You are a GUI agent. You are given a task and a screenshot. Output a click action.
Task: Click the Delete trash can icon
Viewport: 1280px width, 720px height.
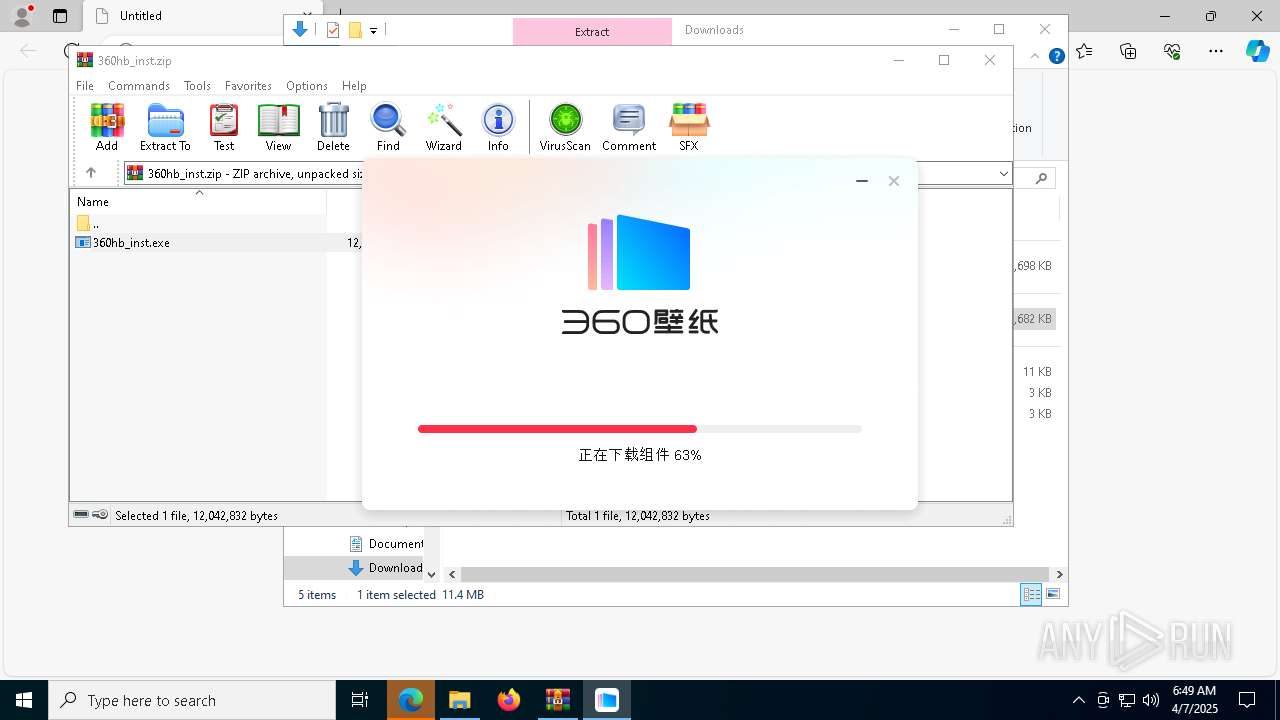tap(333, 127)
